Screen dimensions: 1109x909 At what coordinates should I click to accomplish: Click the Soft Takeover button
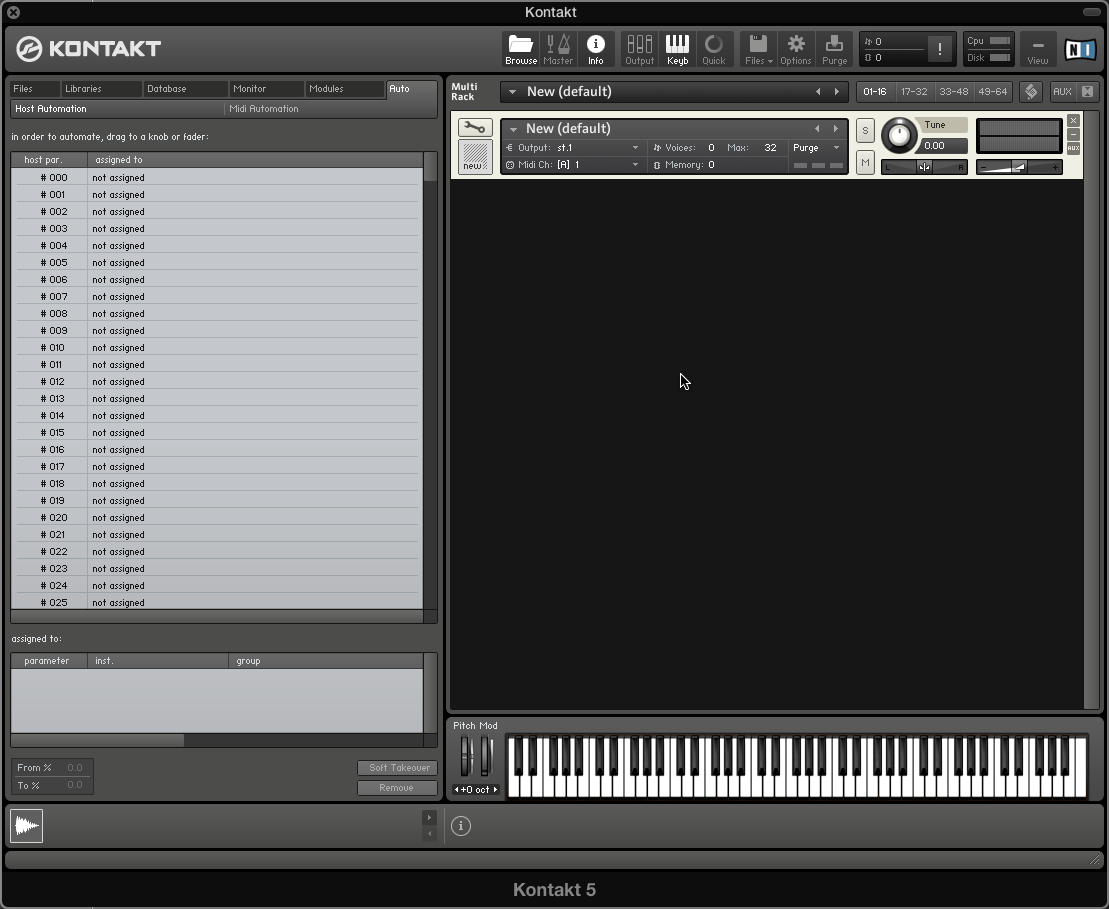click(x=398, y=768)
